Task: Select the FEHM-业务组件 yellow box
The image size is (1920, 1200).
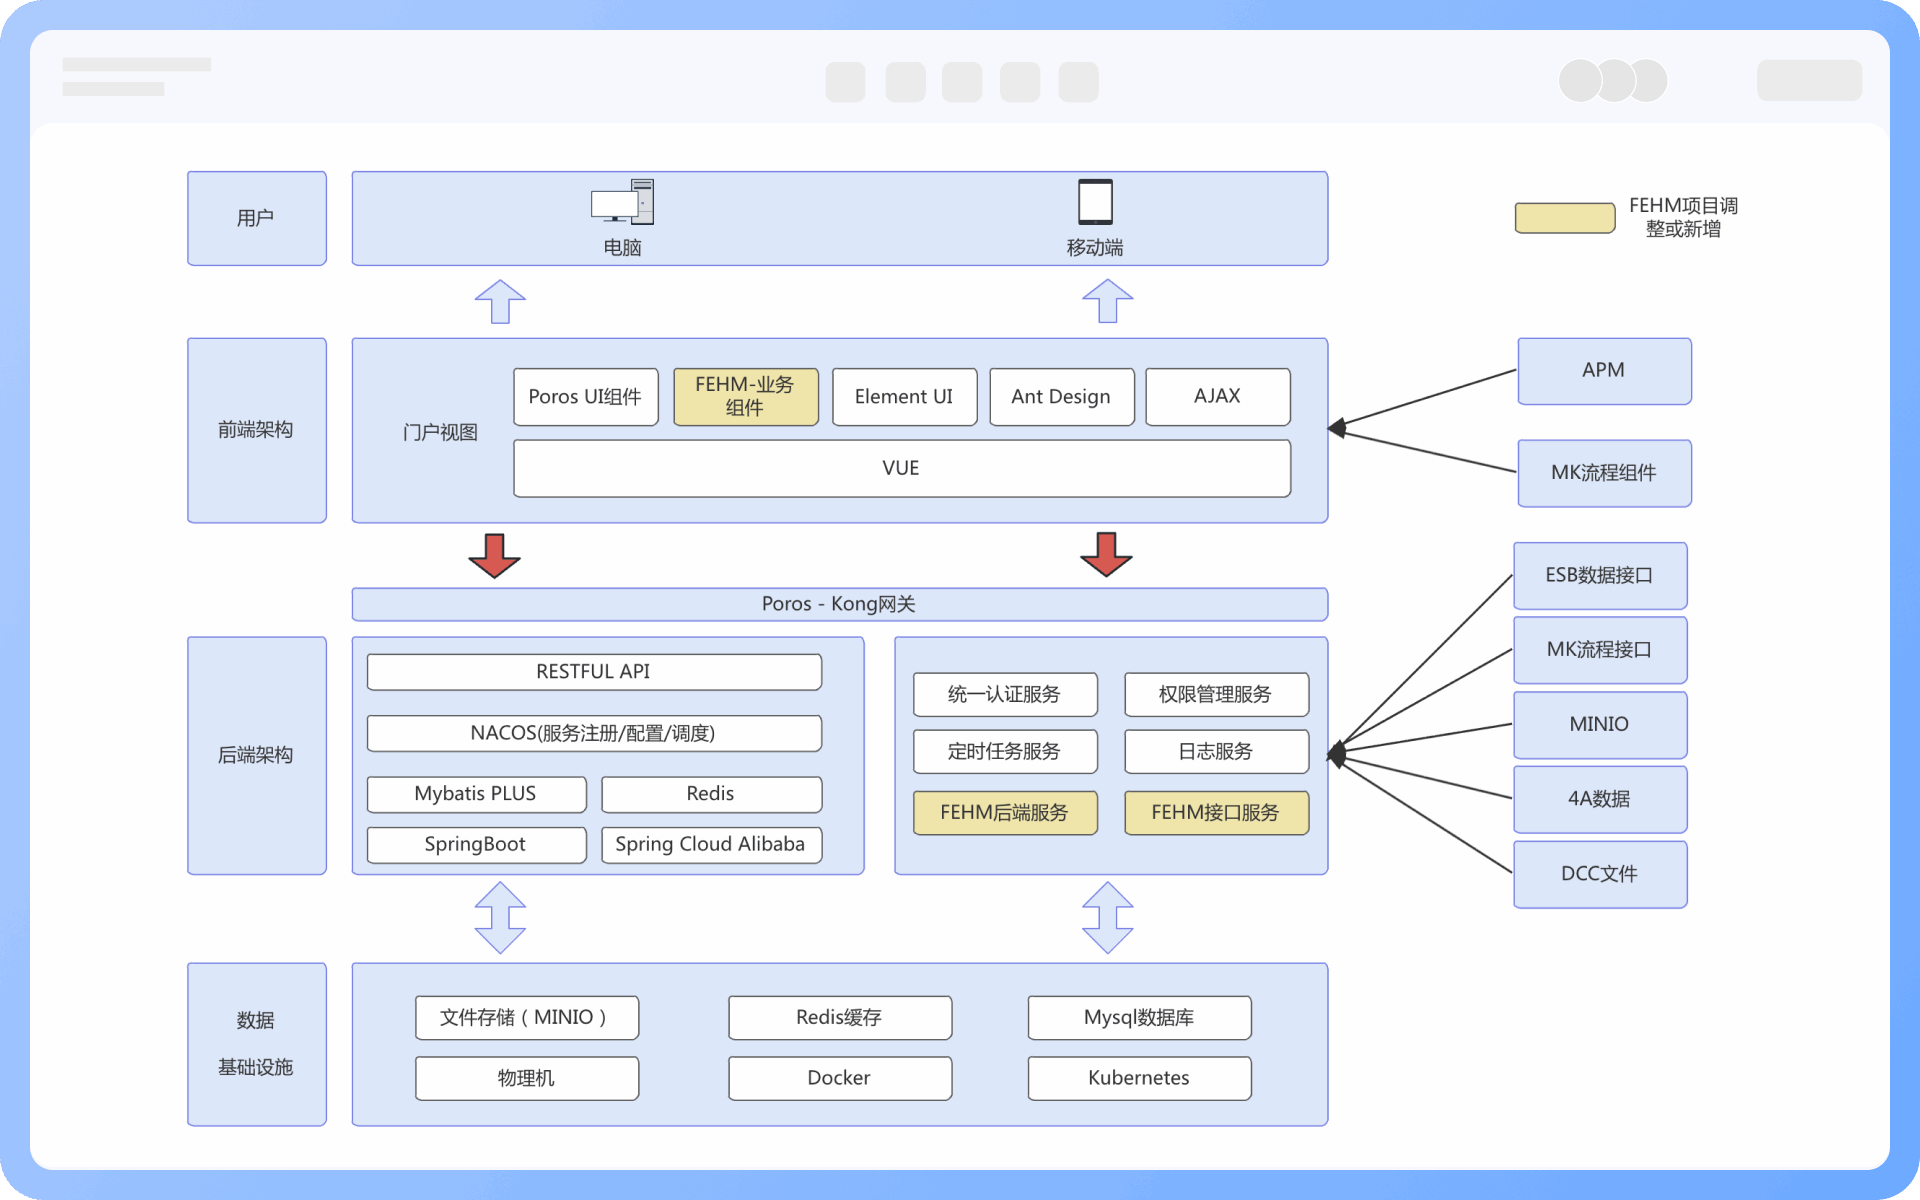Action: click(x=745, y=397)
